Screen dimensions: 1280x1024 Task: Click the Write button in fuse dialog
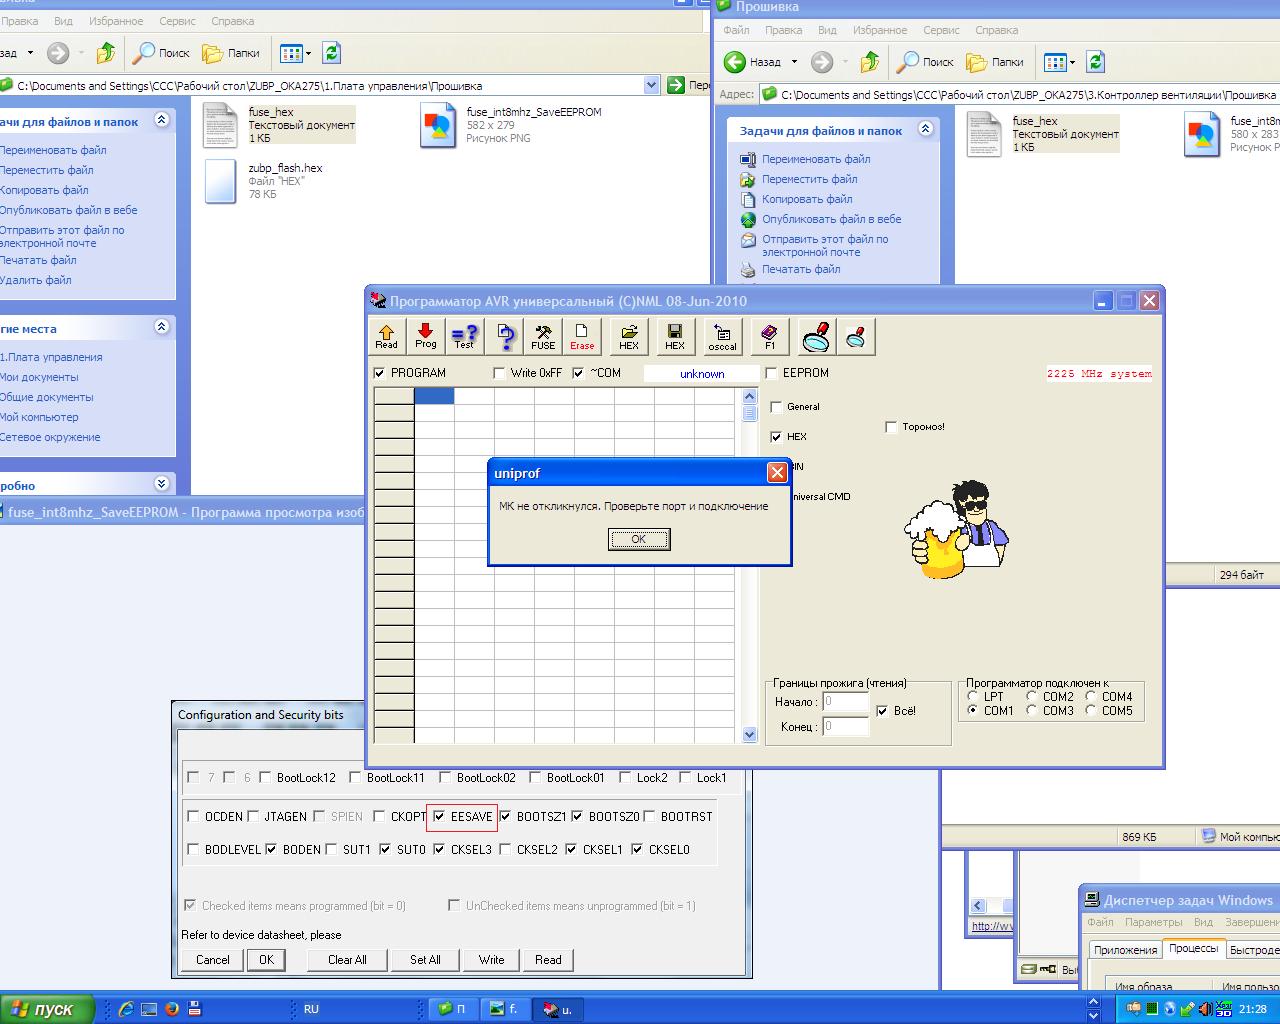click(x=491, y=960)
